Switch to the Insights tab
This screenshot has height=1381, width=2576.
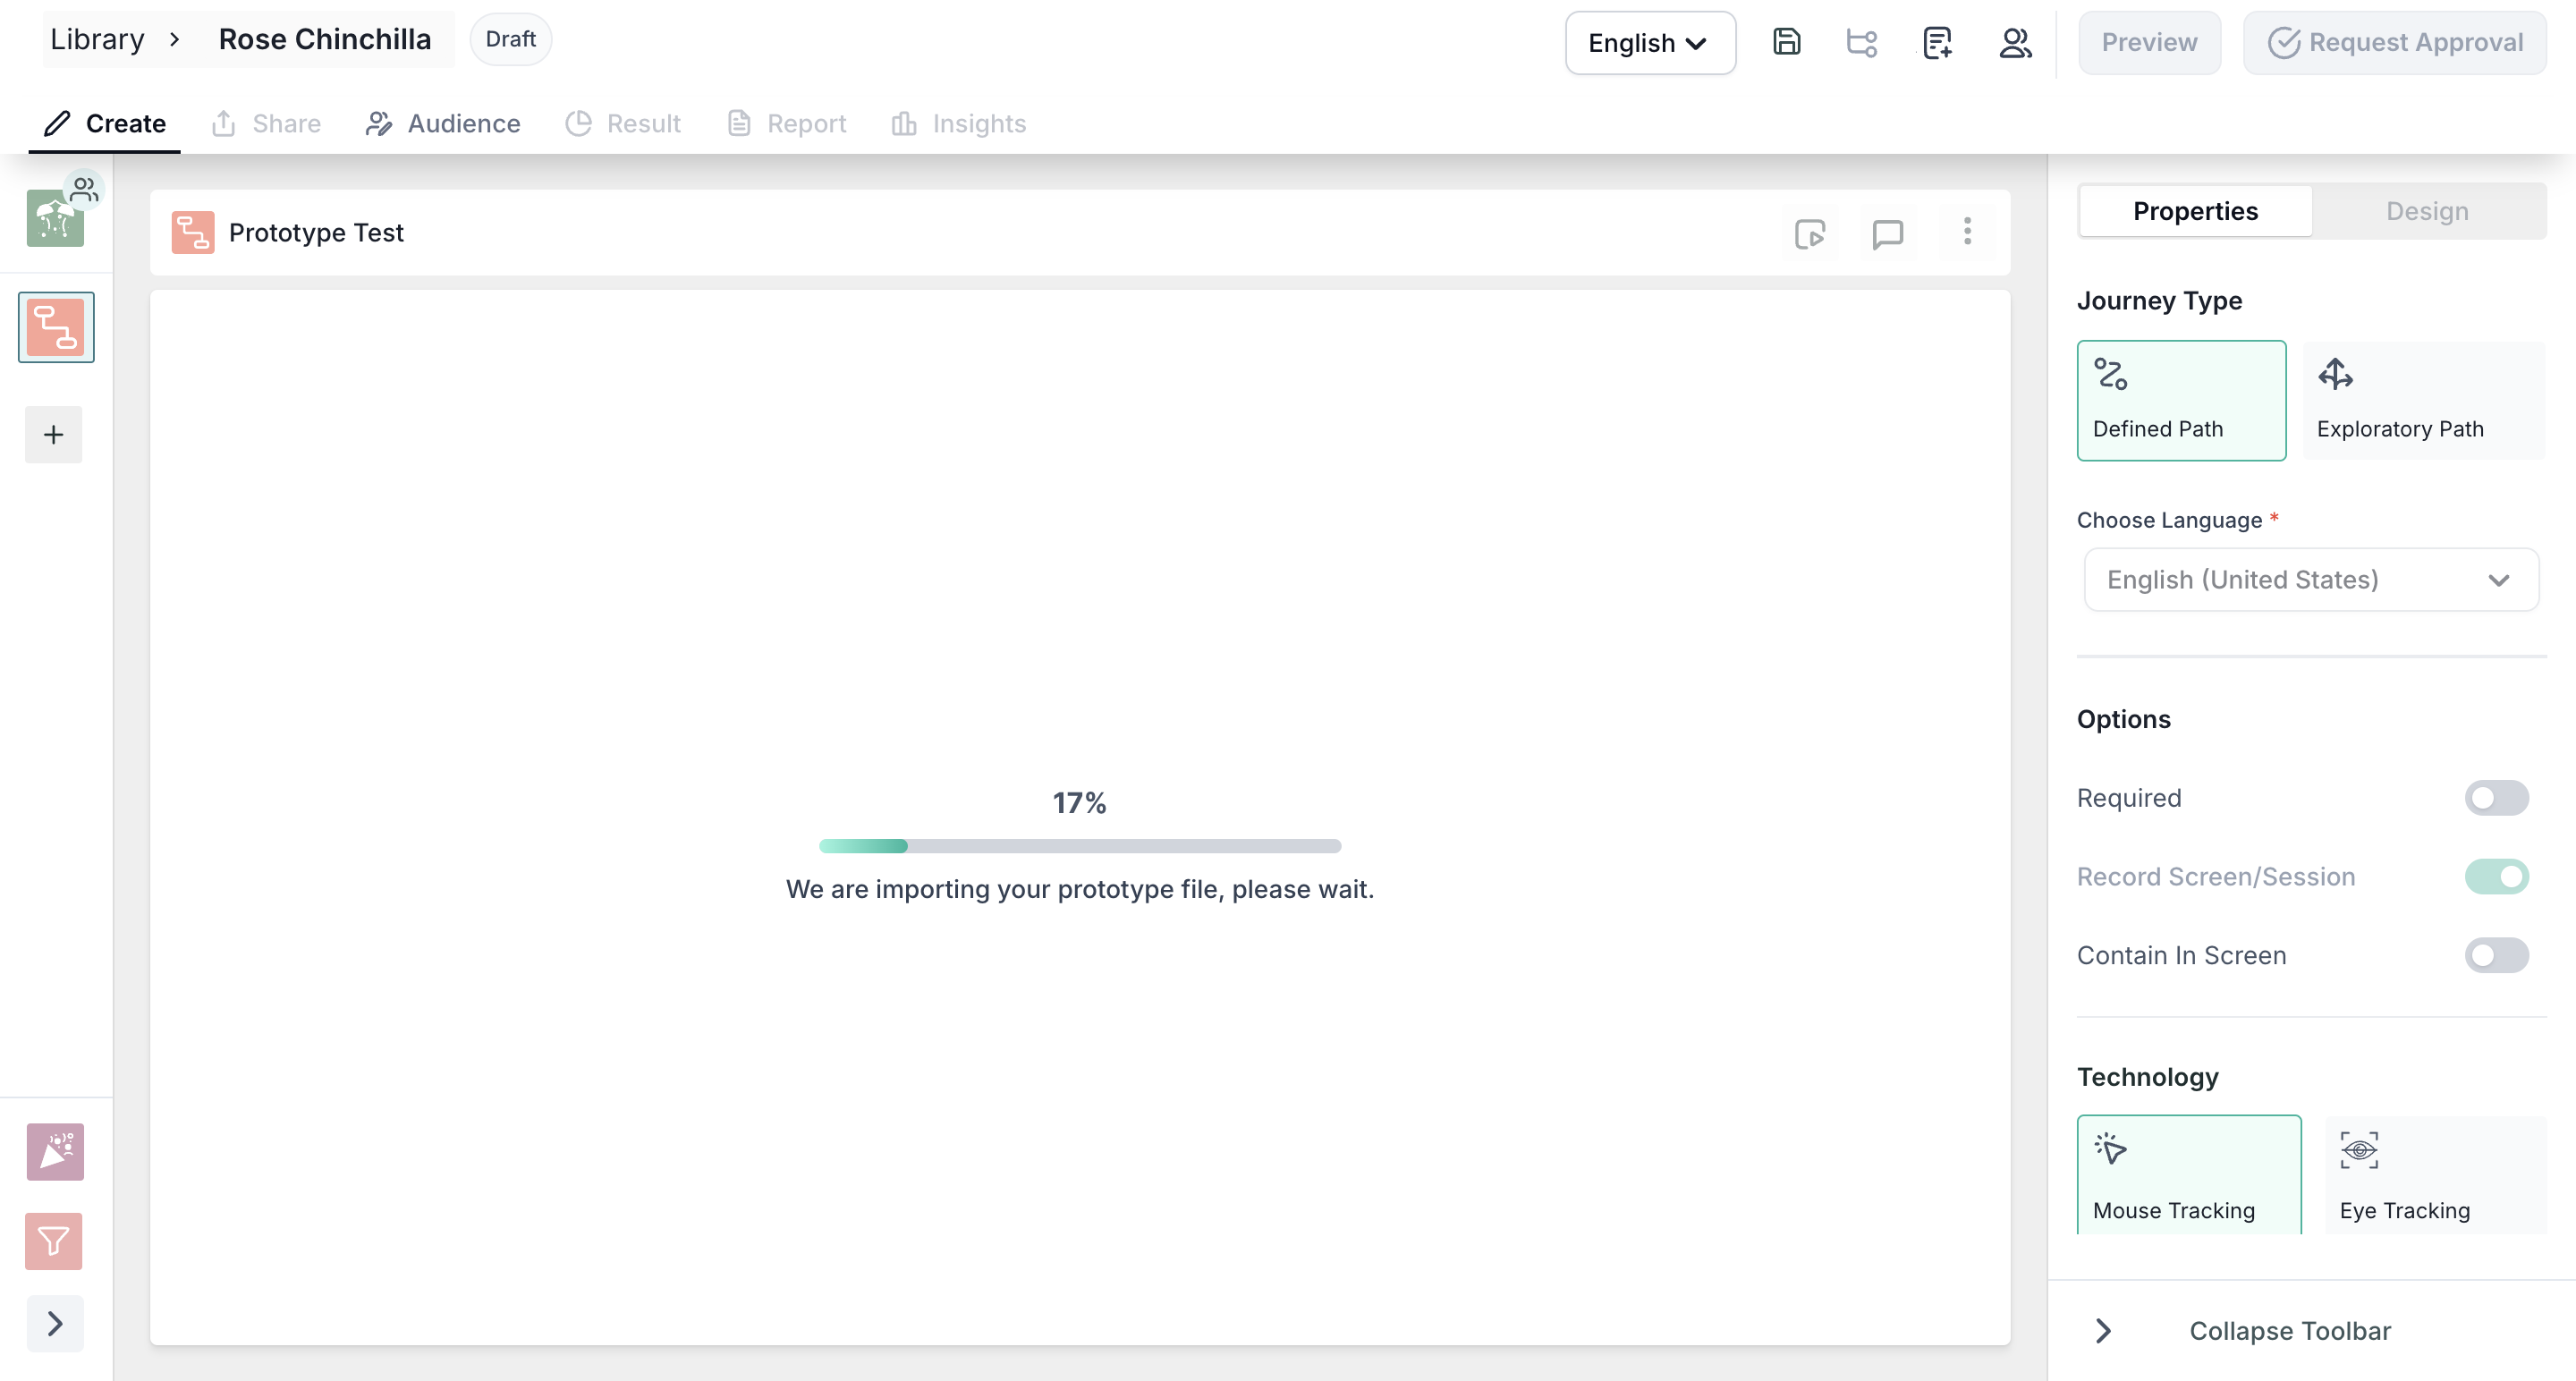pos(959,124)
